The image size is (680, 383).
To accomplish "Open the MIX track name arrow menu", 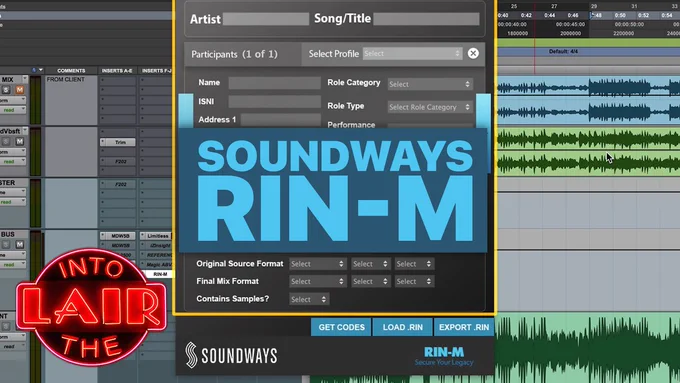I will tap(25, 79).
